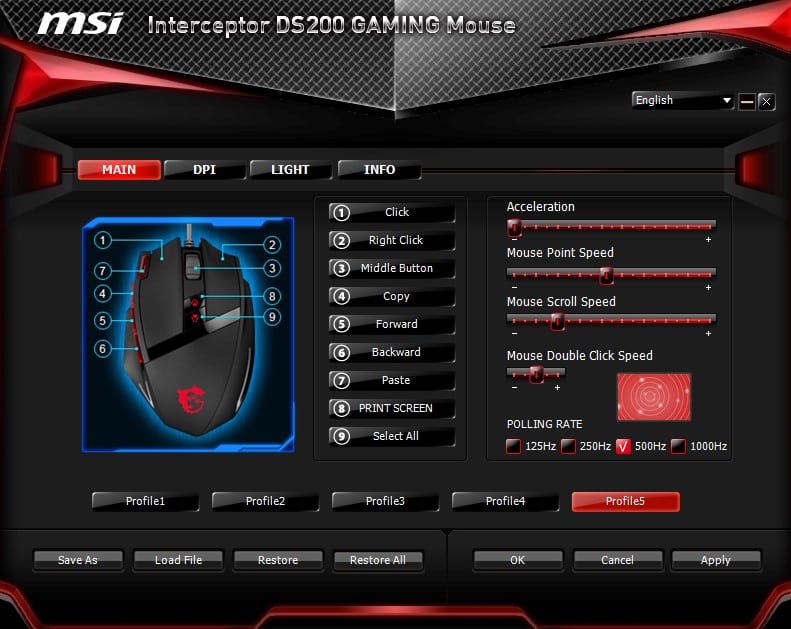Image resolution: width=791 pixels, height=629 pixels.
Task: Click Acceleration slider plus sign
Action: point(708,240)
